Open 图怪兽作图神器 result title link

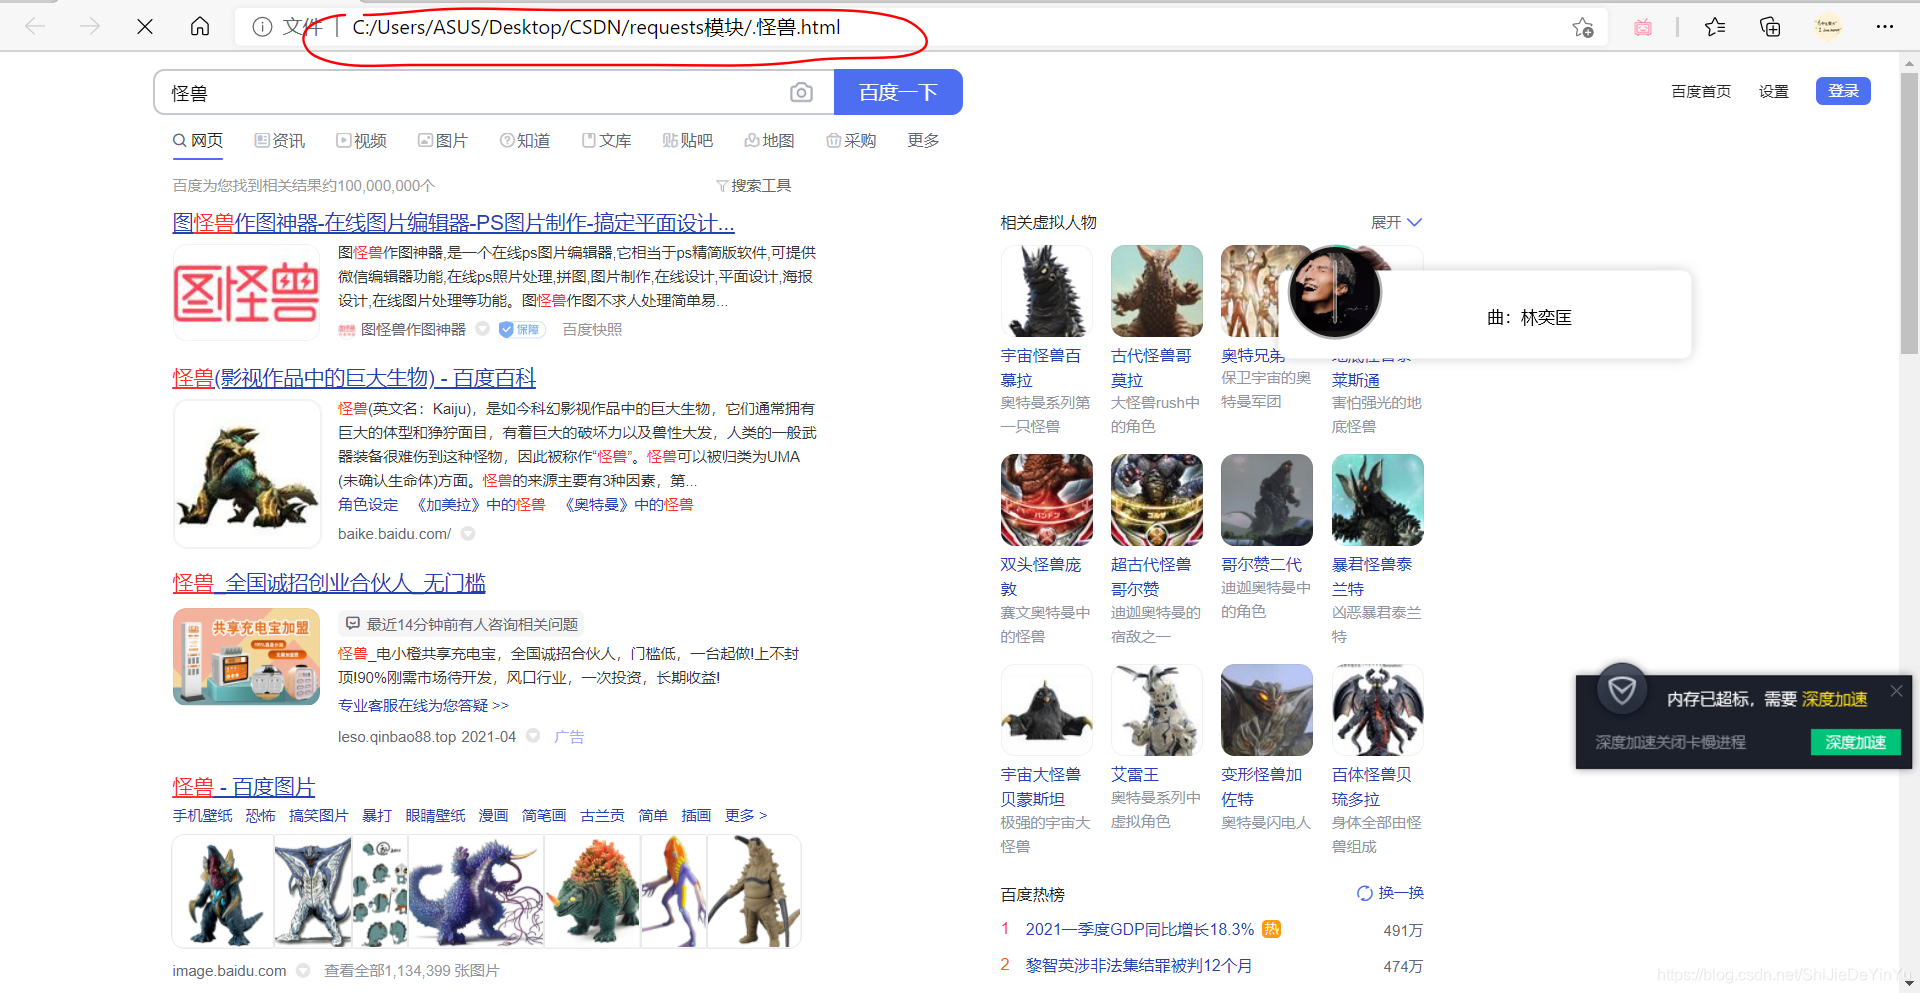454,222
